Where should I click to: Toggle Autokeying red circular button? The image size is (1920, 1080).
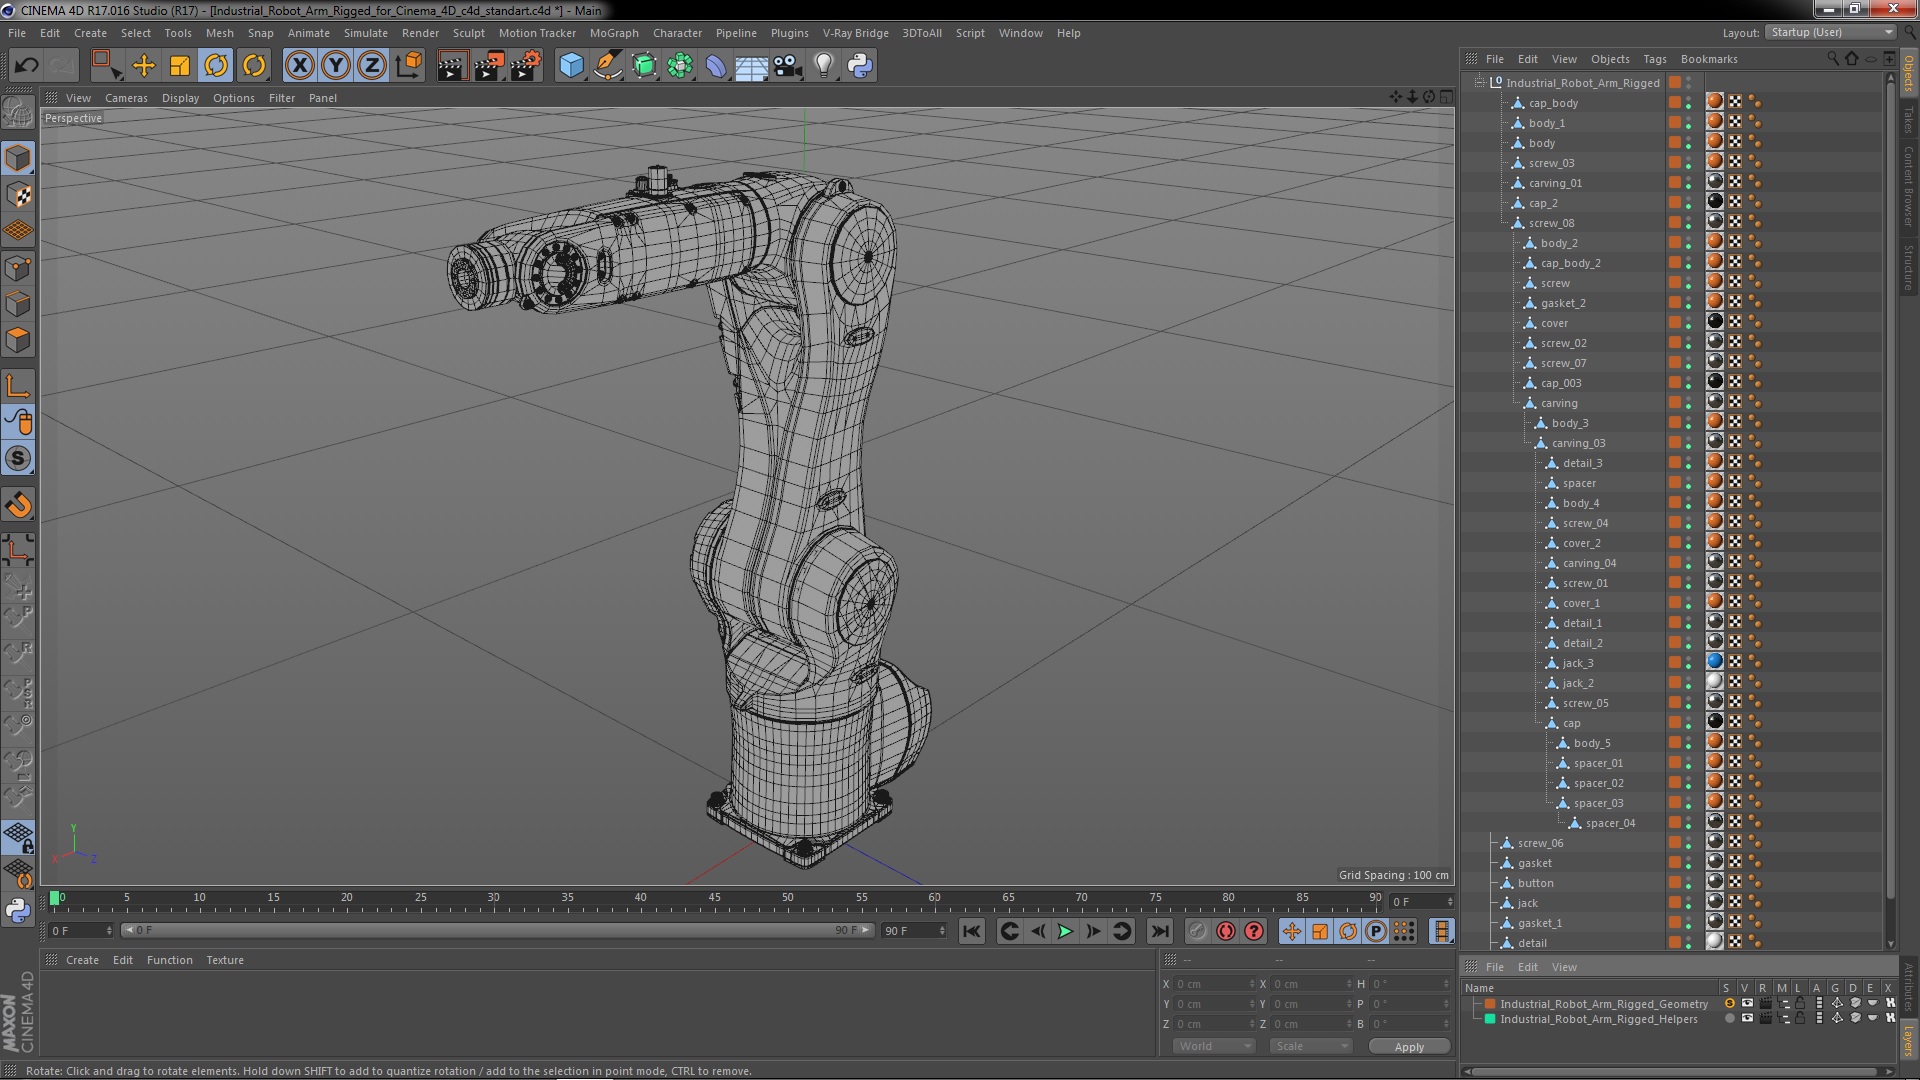pyautogui.click(x=1226, y=932)
